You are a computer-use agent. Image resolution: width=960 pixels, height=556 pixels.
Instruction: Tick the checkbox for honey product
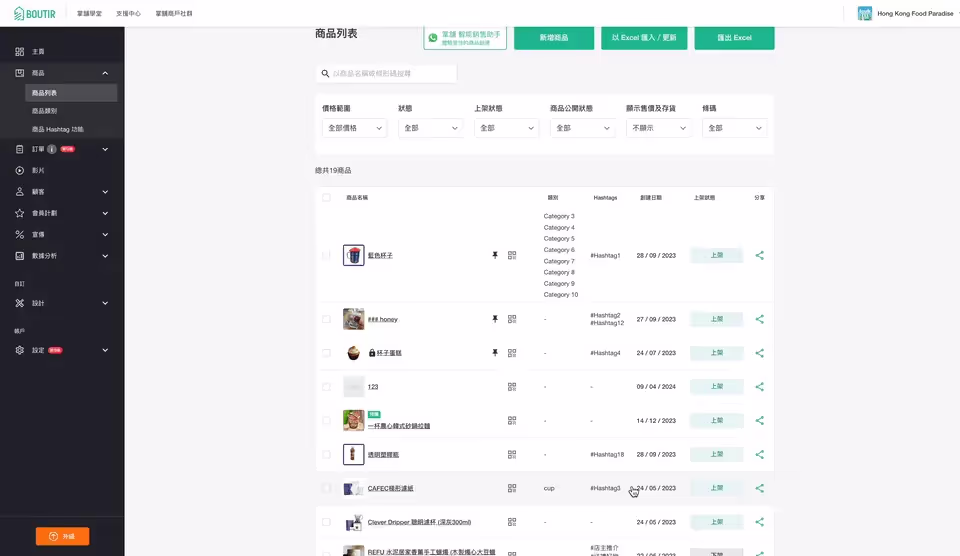[326, 319]
